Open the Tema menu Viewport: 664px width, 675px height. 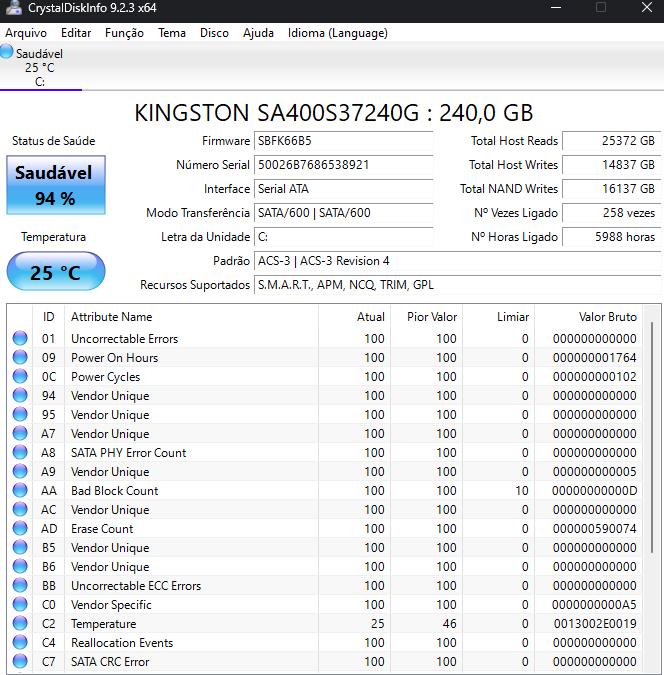point(172,33)
